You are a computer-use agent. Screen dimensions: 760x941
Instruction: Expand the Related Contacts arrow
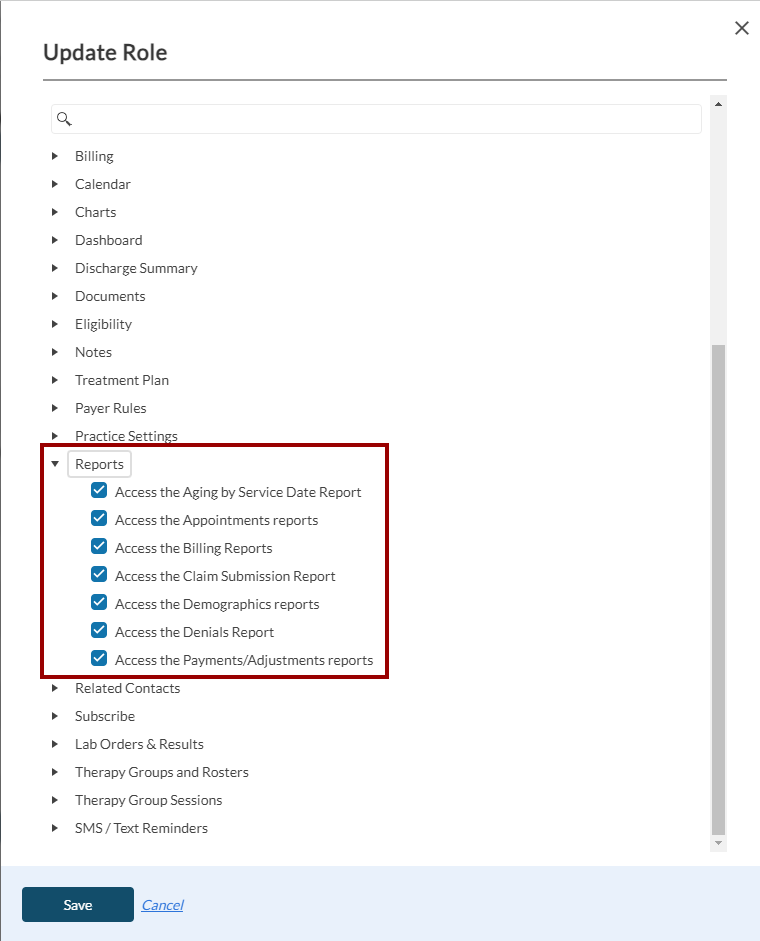[55, 688]
